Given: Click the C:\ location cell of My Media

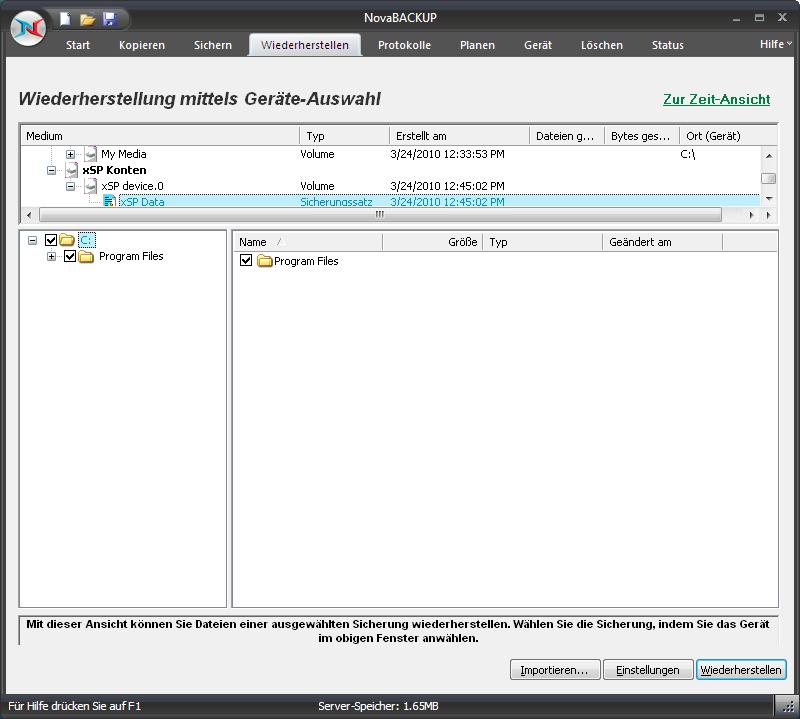Looking at the screenshot, I should click(x=687, y=154).
